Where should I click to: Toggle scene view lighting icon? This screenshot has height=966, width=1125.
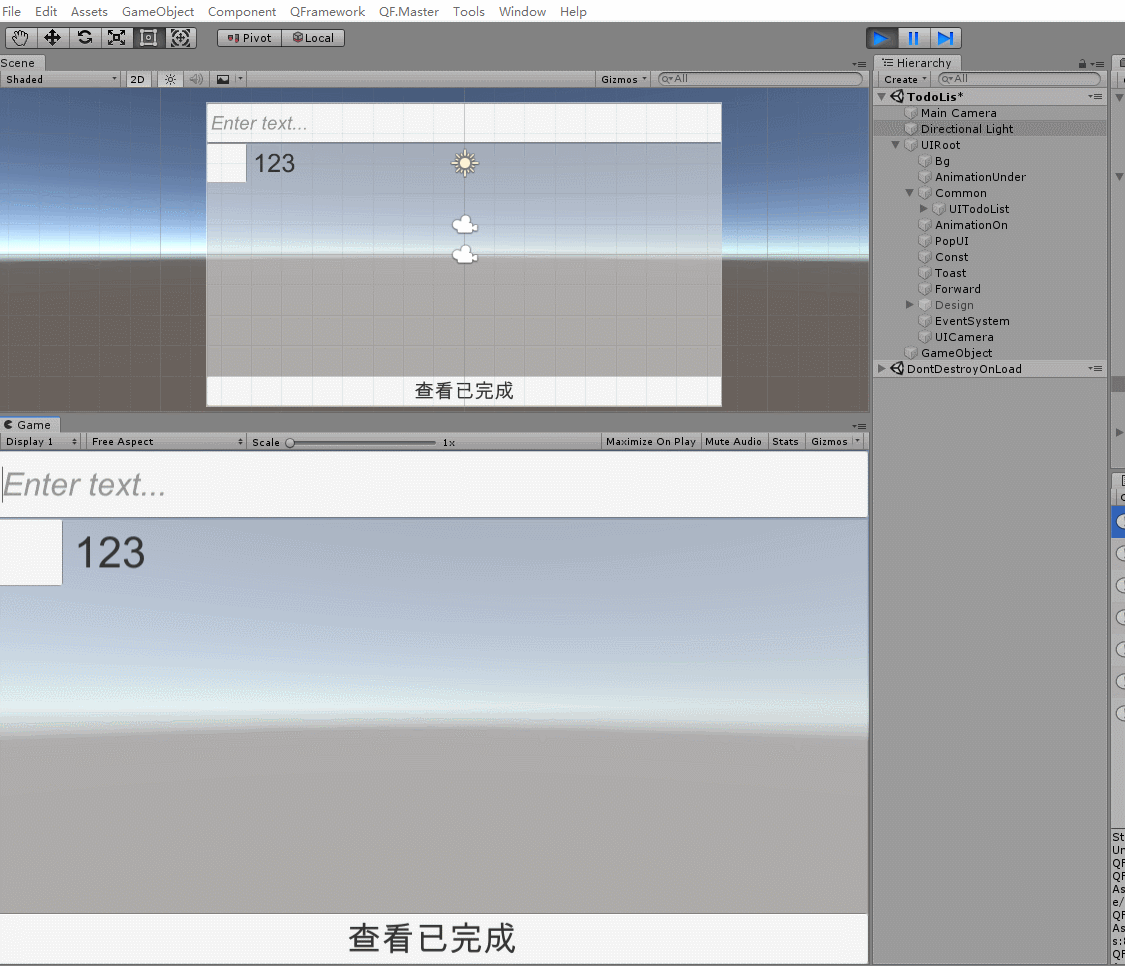(171, 79)
